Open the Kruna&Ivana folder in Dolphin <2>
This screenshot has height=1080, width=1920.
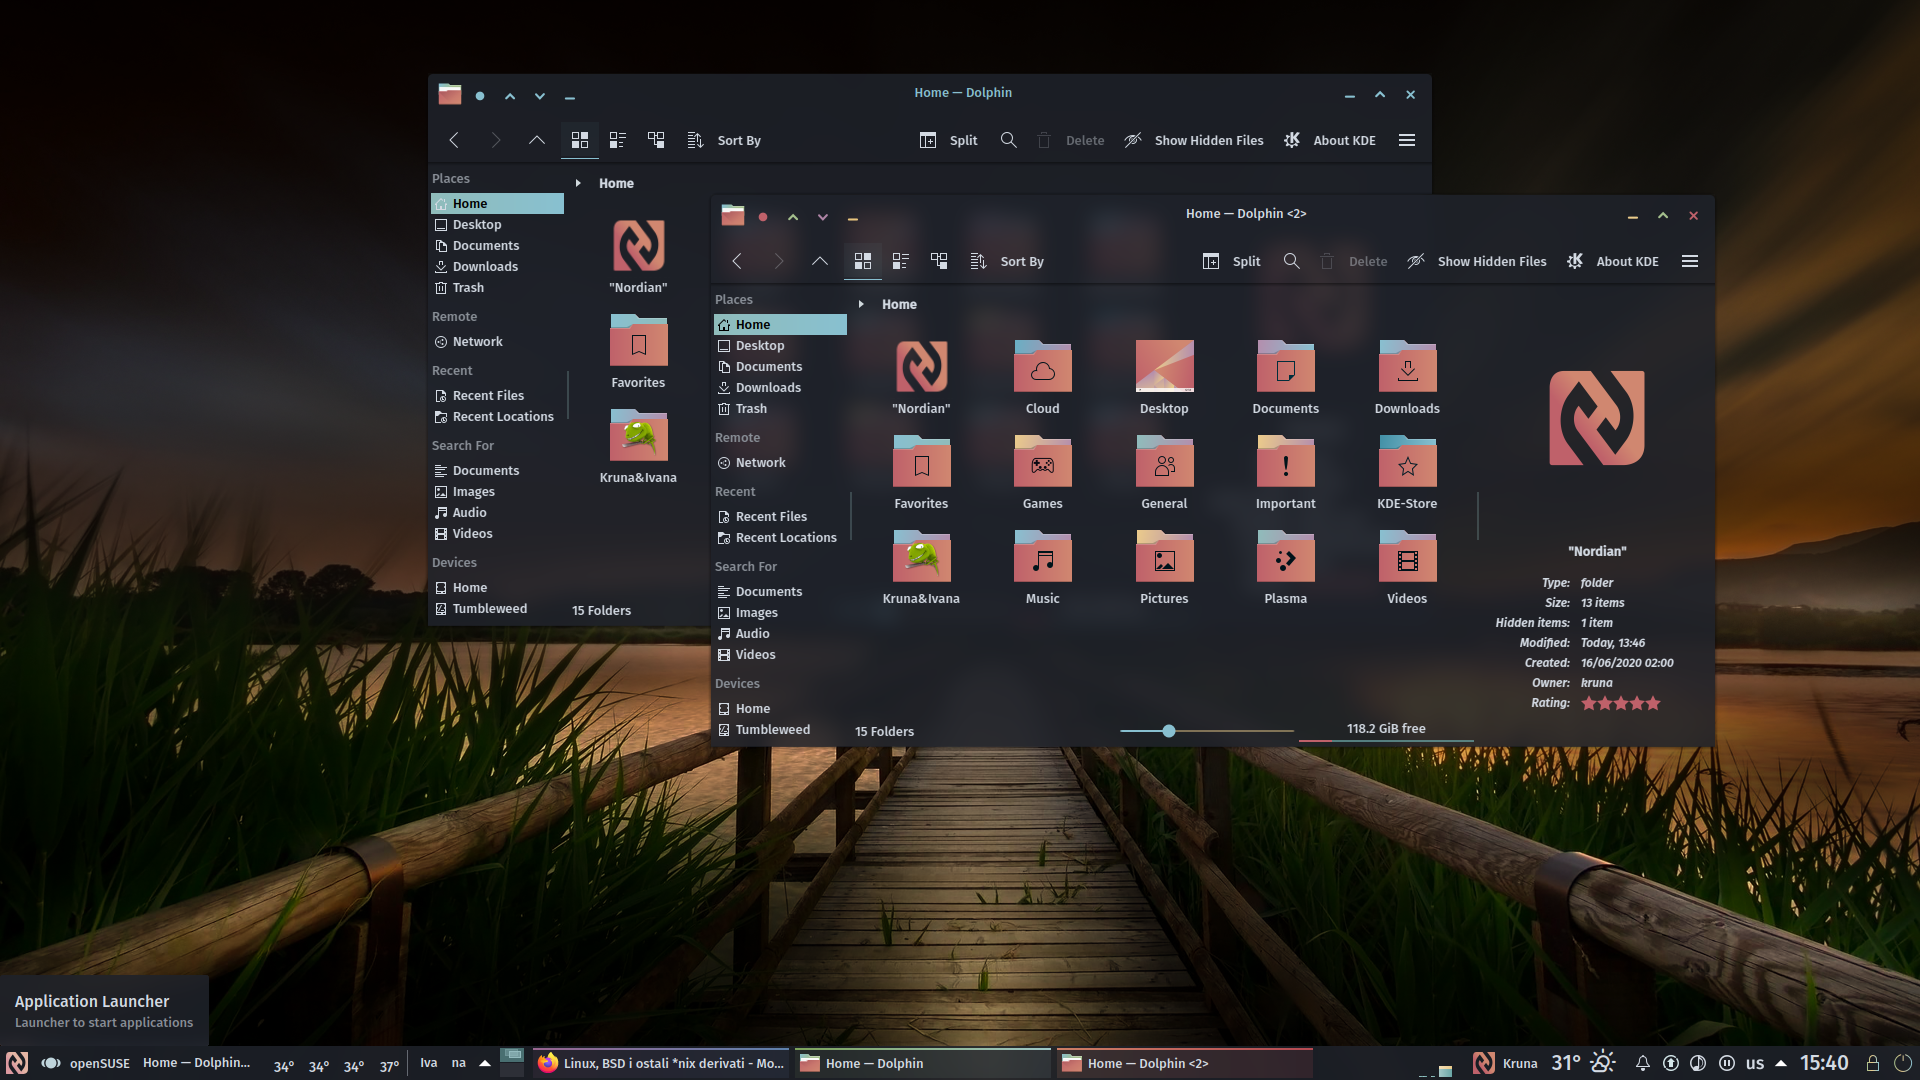pyautogui.click(x=921, y=567)
